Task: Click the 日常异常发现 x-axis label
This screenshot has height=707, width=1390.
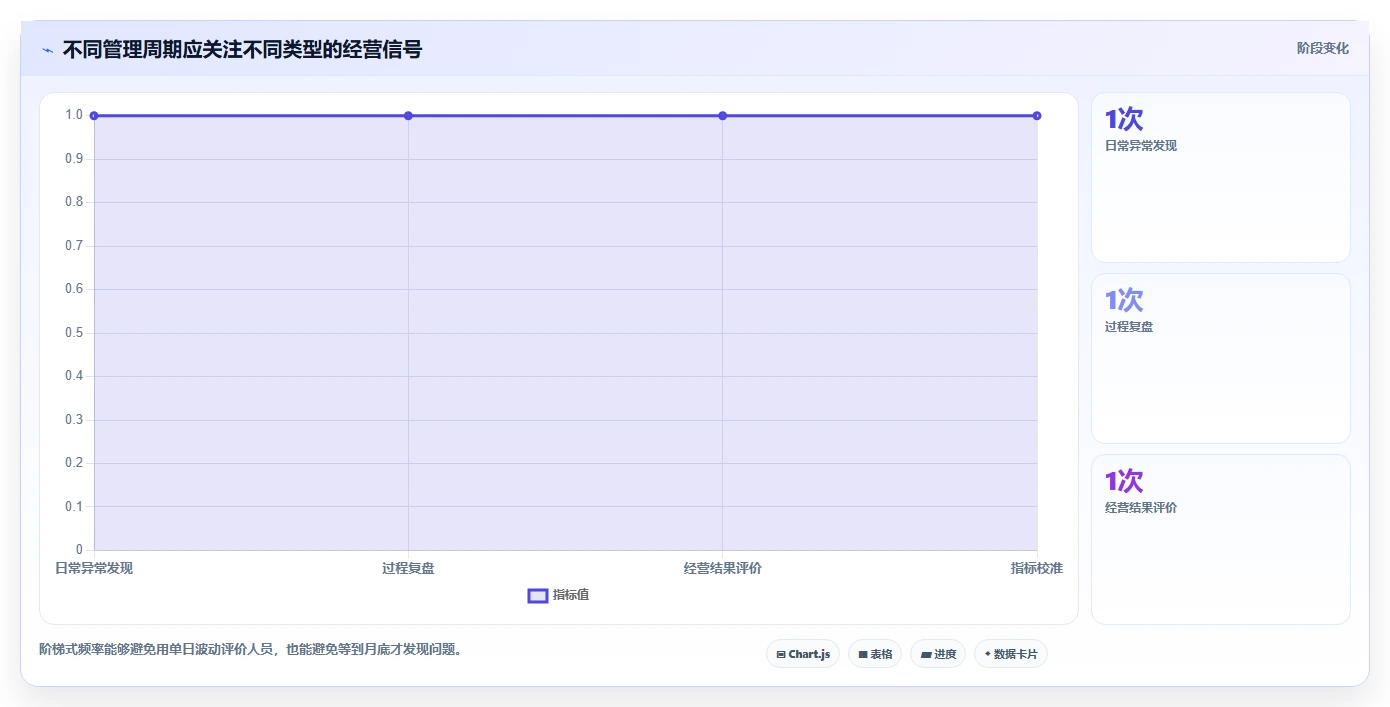Action: click(x=94, y=568)
